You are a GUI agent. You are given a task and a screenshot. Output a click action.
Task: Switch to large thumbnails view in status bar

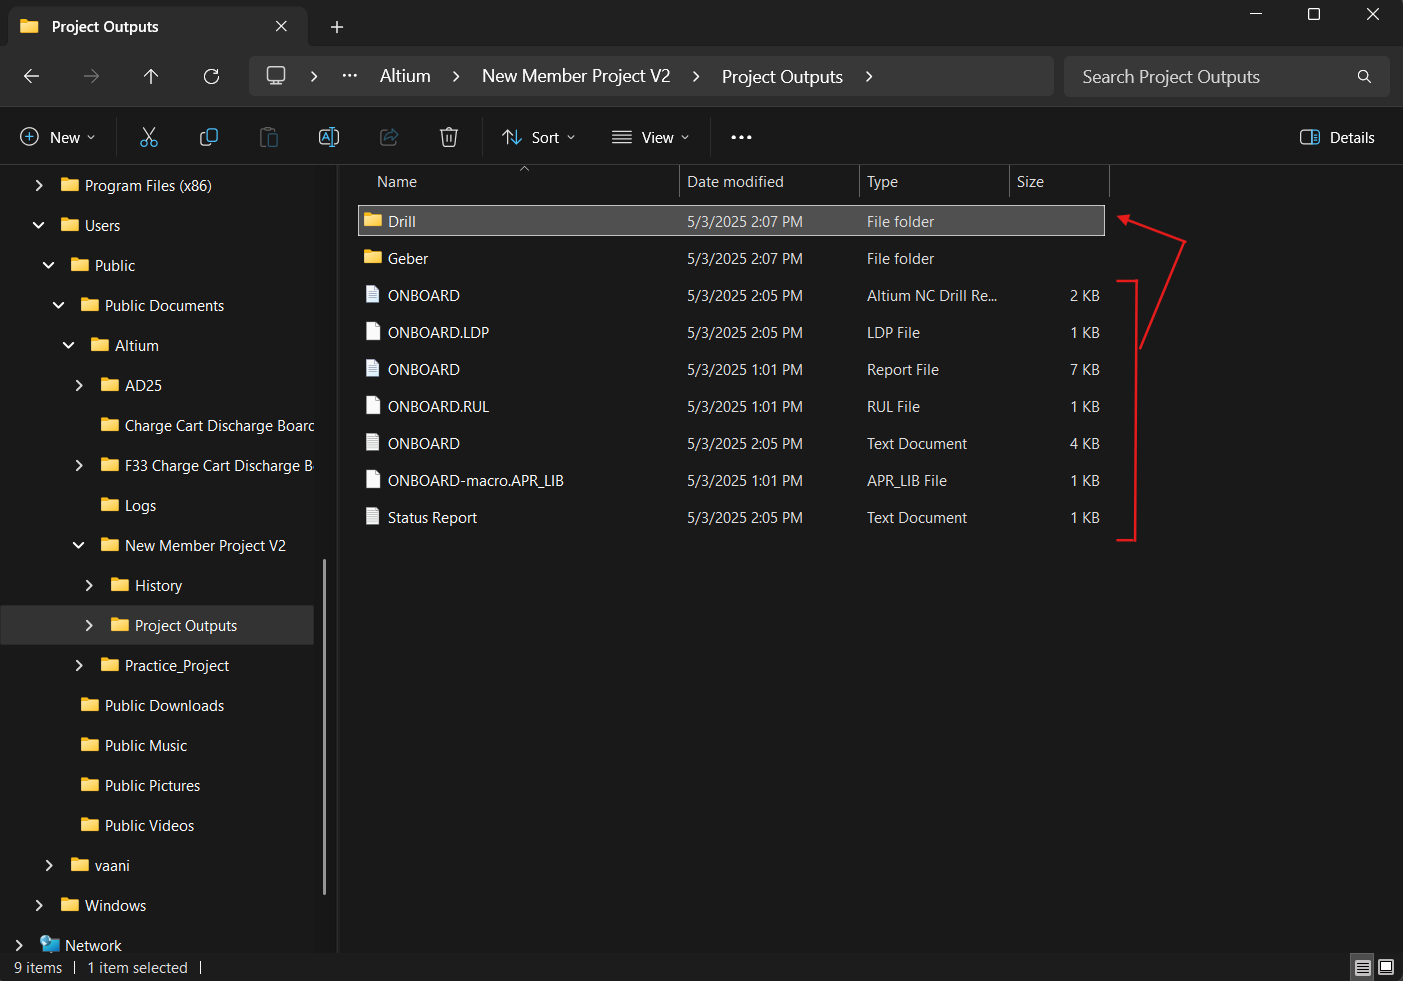[1386, 967]
